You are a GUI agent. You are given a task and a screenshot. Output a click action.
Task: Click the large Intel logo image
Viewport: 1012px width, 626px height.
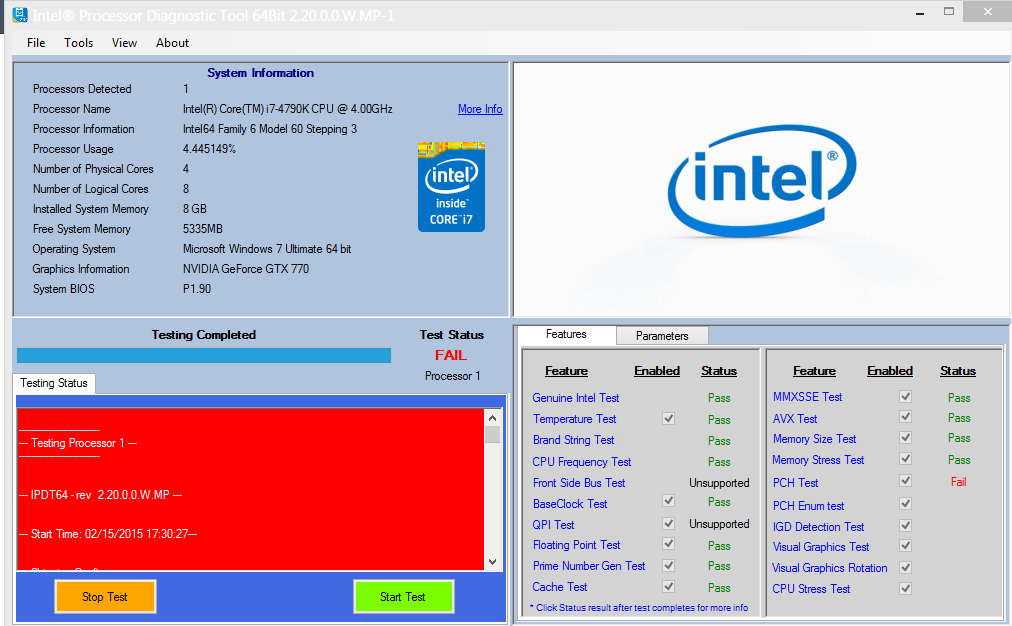[x=762, y=181]
